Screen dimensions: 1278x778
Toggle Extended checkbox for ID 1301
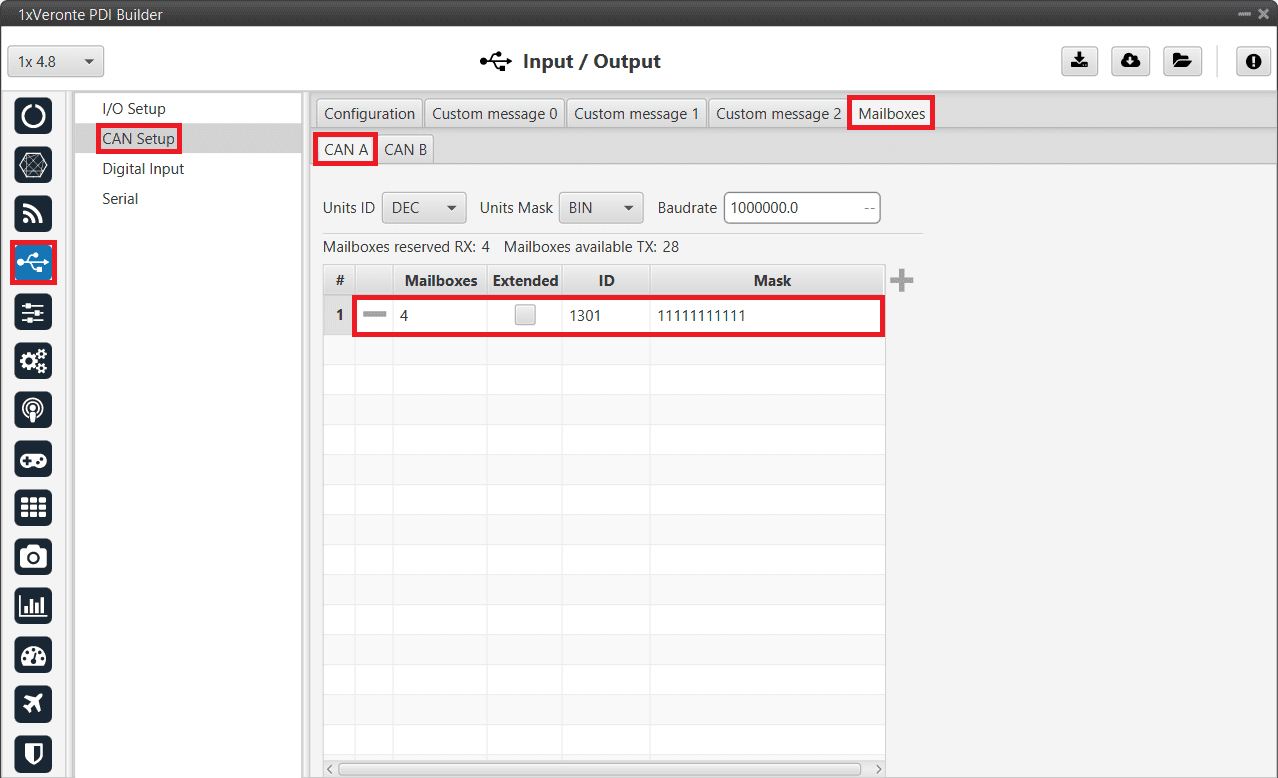point(525,315)
